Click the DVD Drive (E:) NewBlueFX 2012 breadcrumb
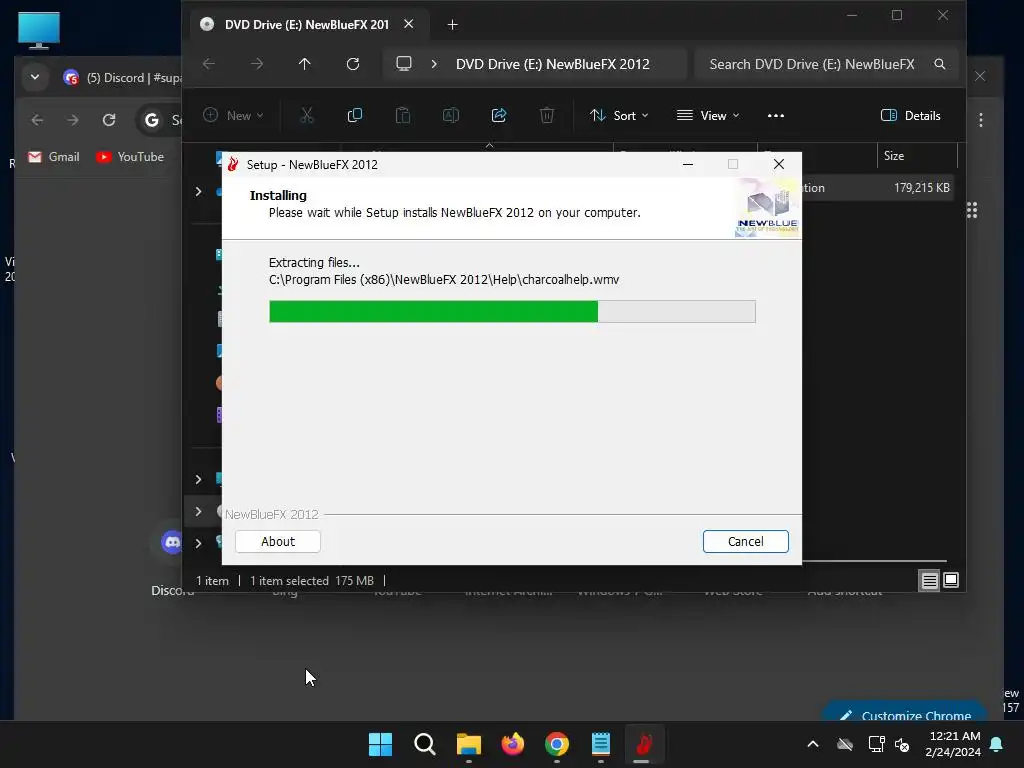 click(552, 64)
